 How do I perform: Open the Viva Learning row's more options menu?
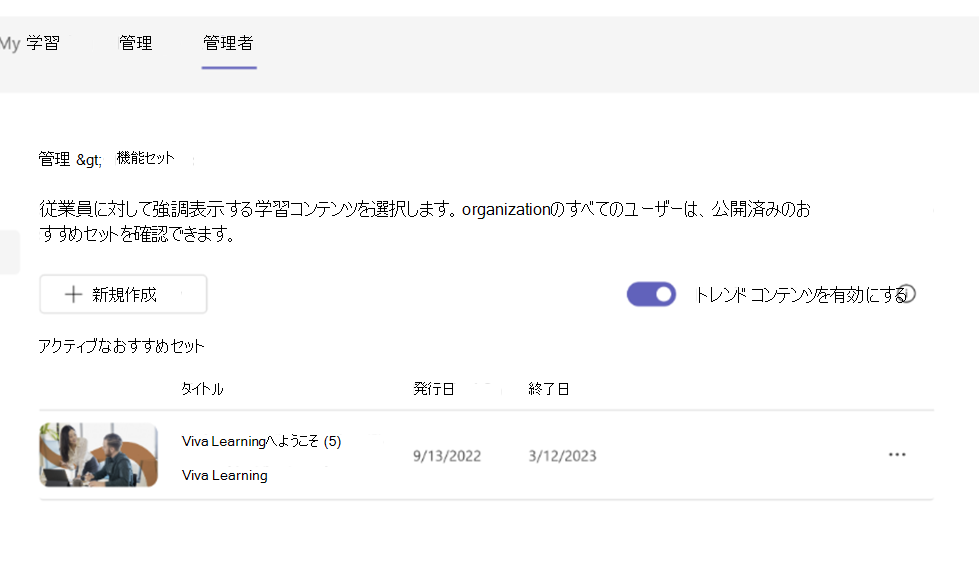tap(897, 455)
